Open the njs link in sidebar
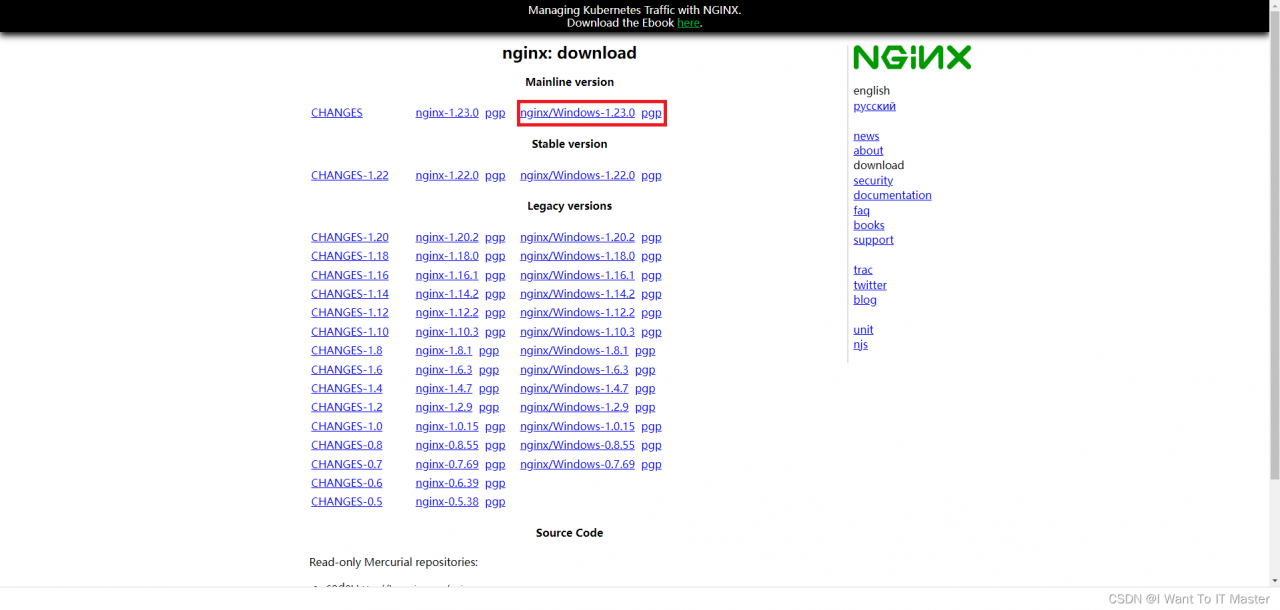This screenshot has height=610, width=1280. [860, 345]
